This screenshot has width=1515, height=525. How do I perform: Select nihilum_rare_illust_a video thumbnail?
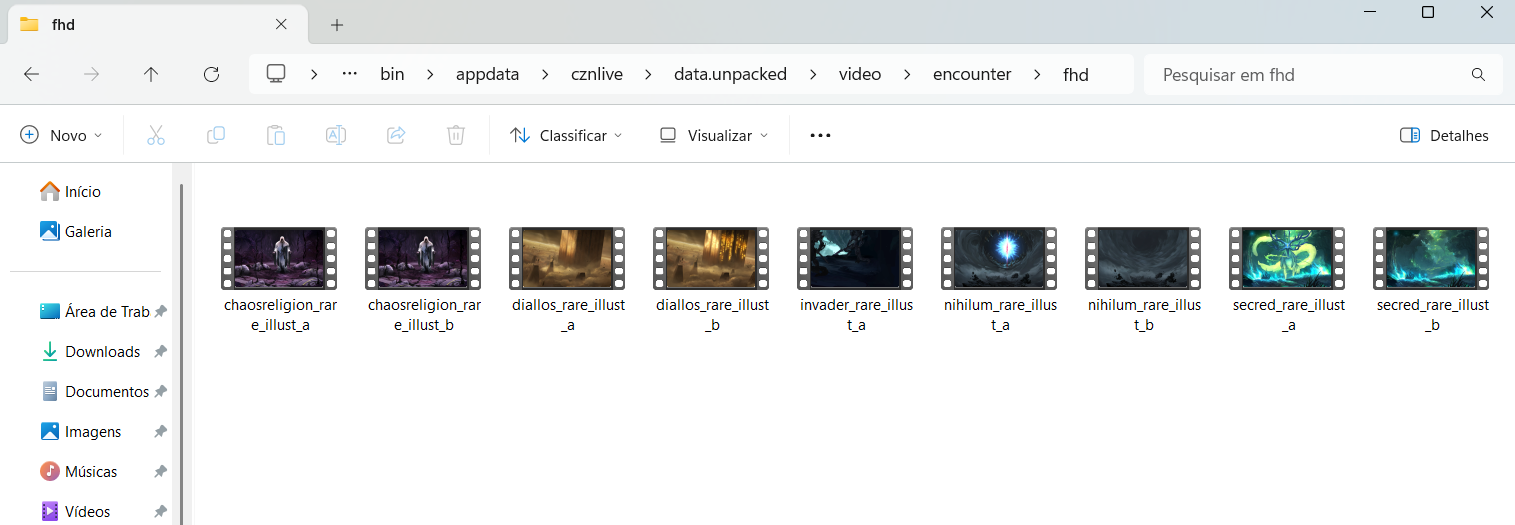point(999,258)
